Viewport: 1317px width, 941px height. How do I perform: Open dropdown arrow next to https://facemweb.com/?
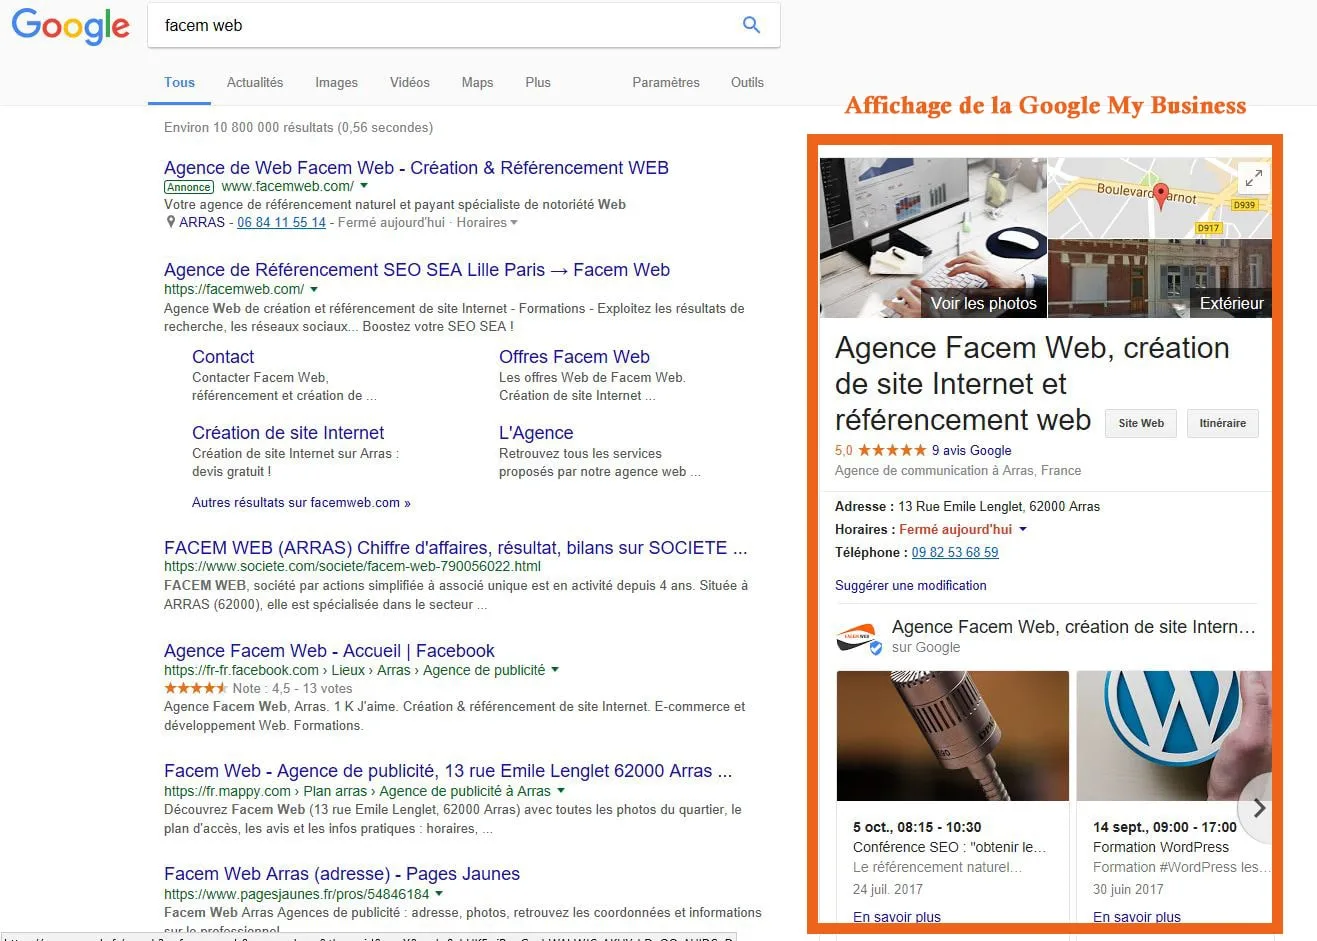pyautogui.click(x=314, y=289)
